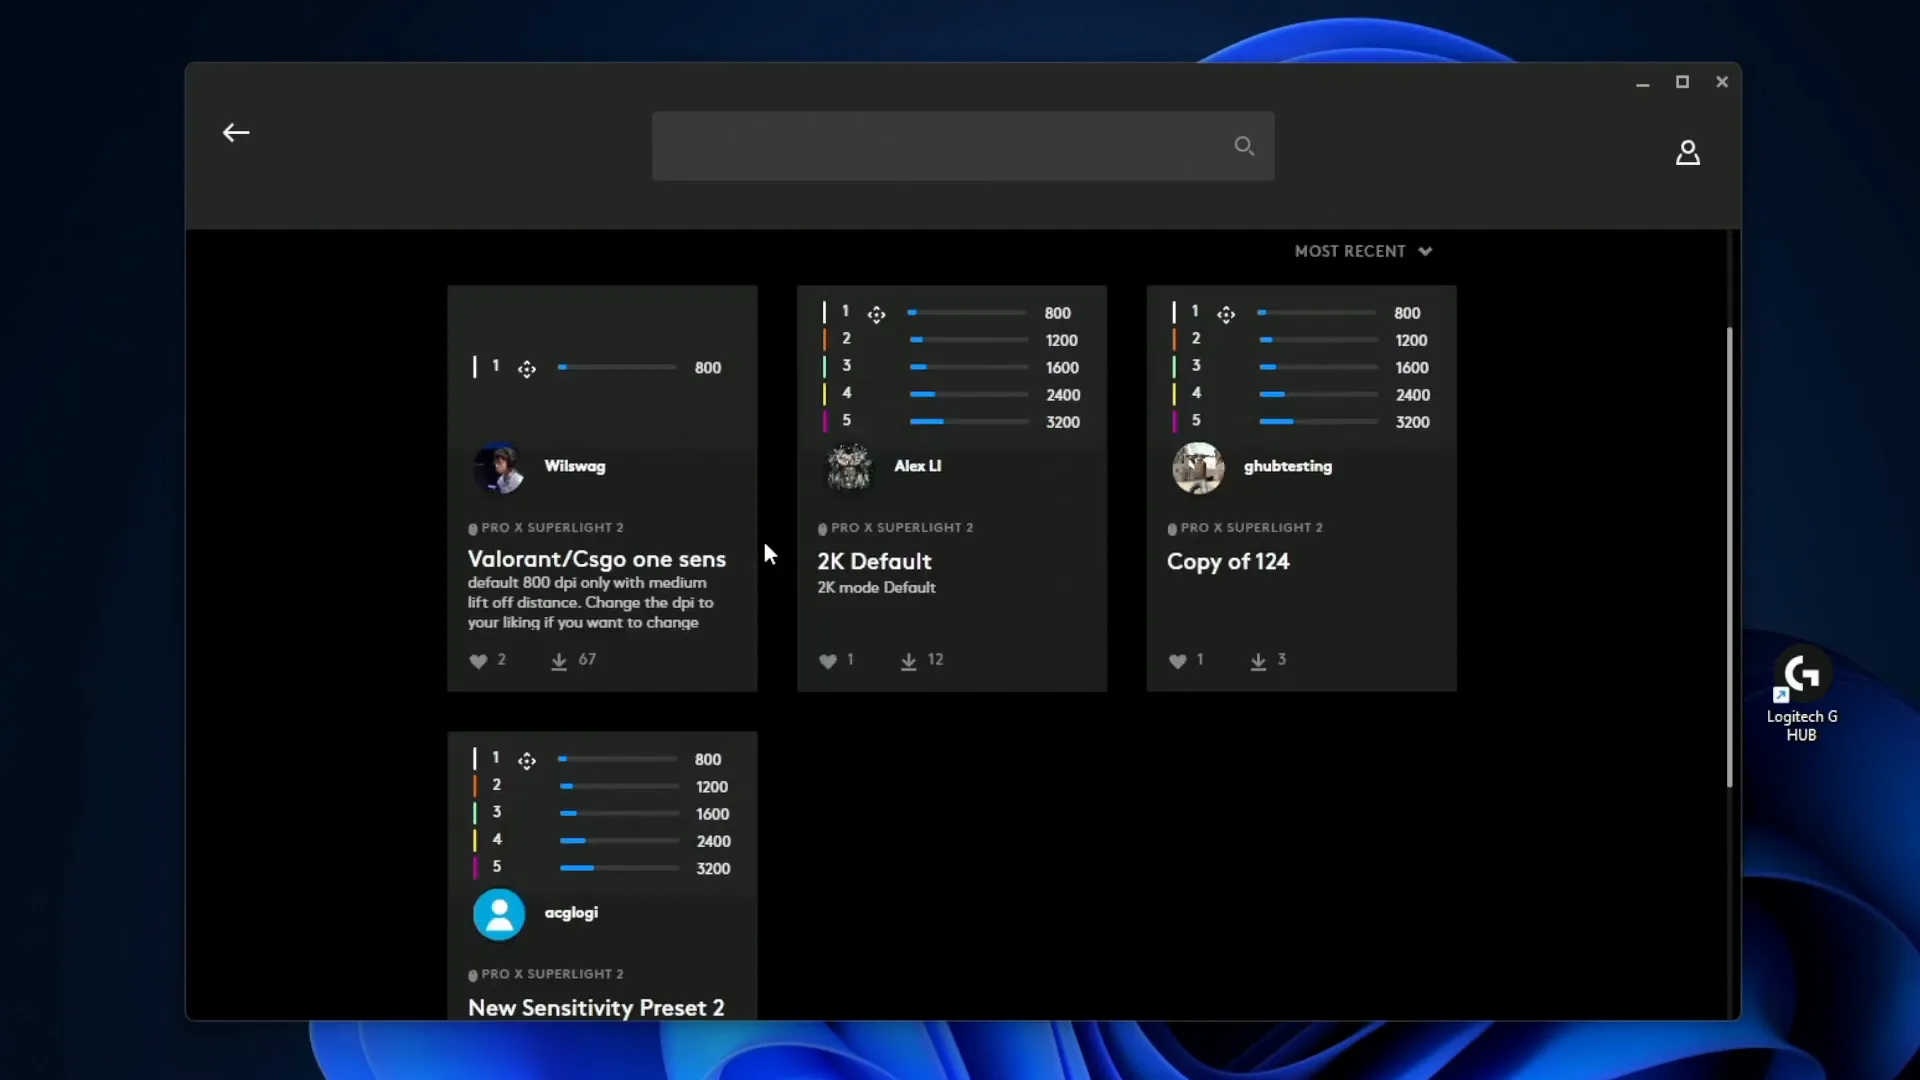The height and width of the screenshot is (1080, 1920).
Task: Download the Copy of 124 preset
Action: pyautogui.click(x=1258, y=660)
